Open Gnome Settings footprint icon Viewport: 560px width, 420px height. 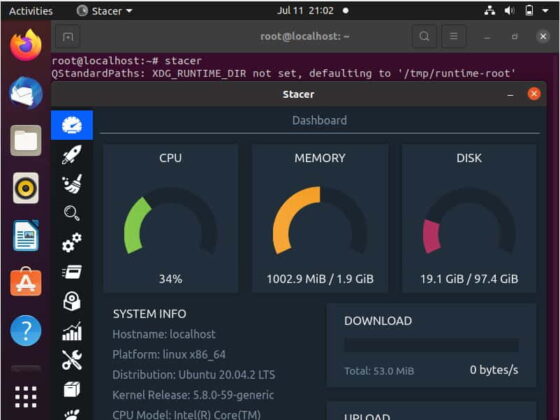(72, 414)
